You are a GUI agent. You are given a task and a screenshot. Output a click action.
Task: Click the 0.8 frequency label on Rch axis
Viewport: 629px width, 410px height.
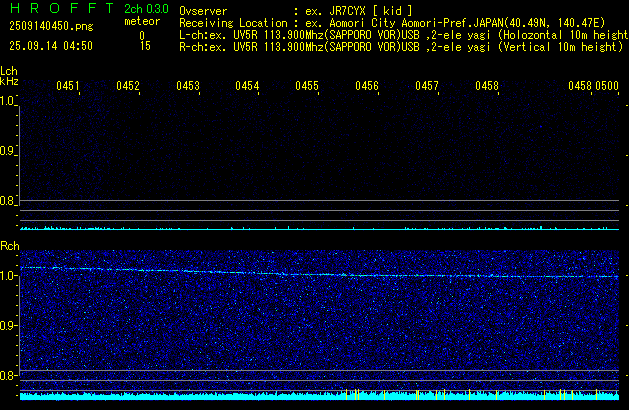pyautogui.click(x=8, y=375)
